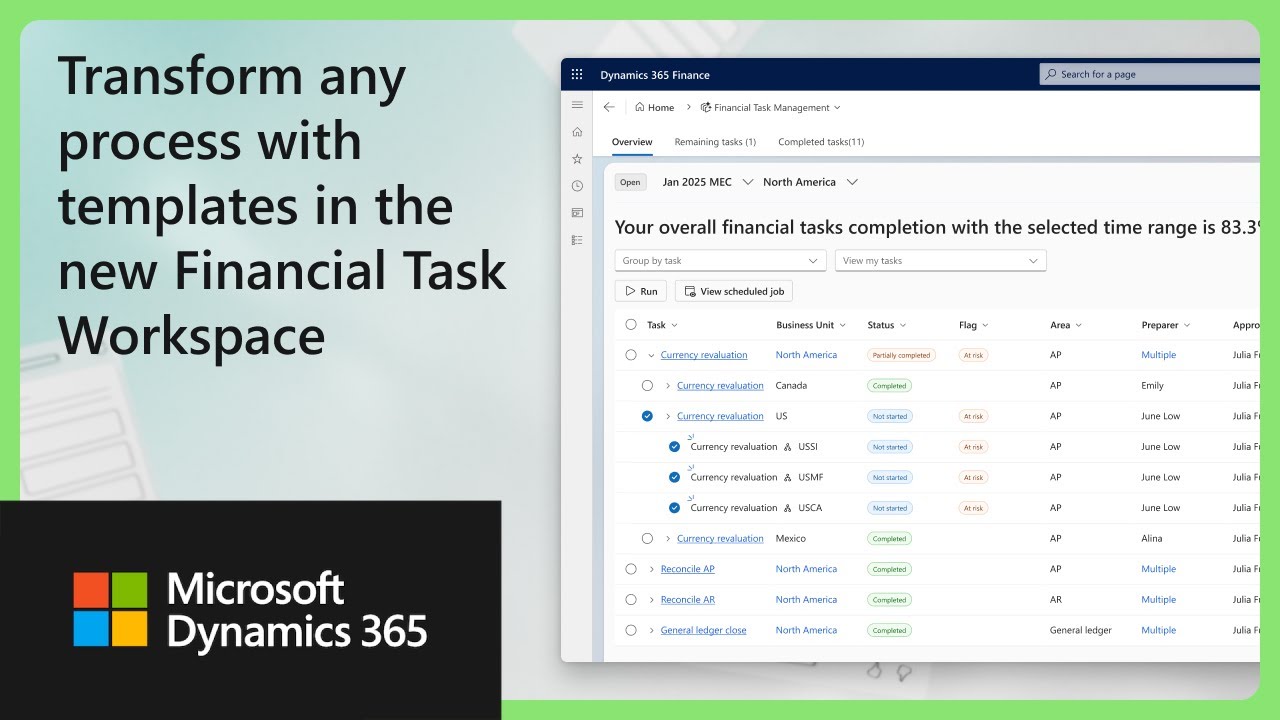
Task: Open Home from the left sidebar
Action: tap(577, 131)
